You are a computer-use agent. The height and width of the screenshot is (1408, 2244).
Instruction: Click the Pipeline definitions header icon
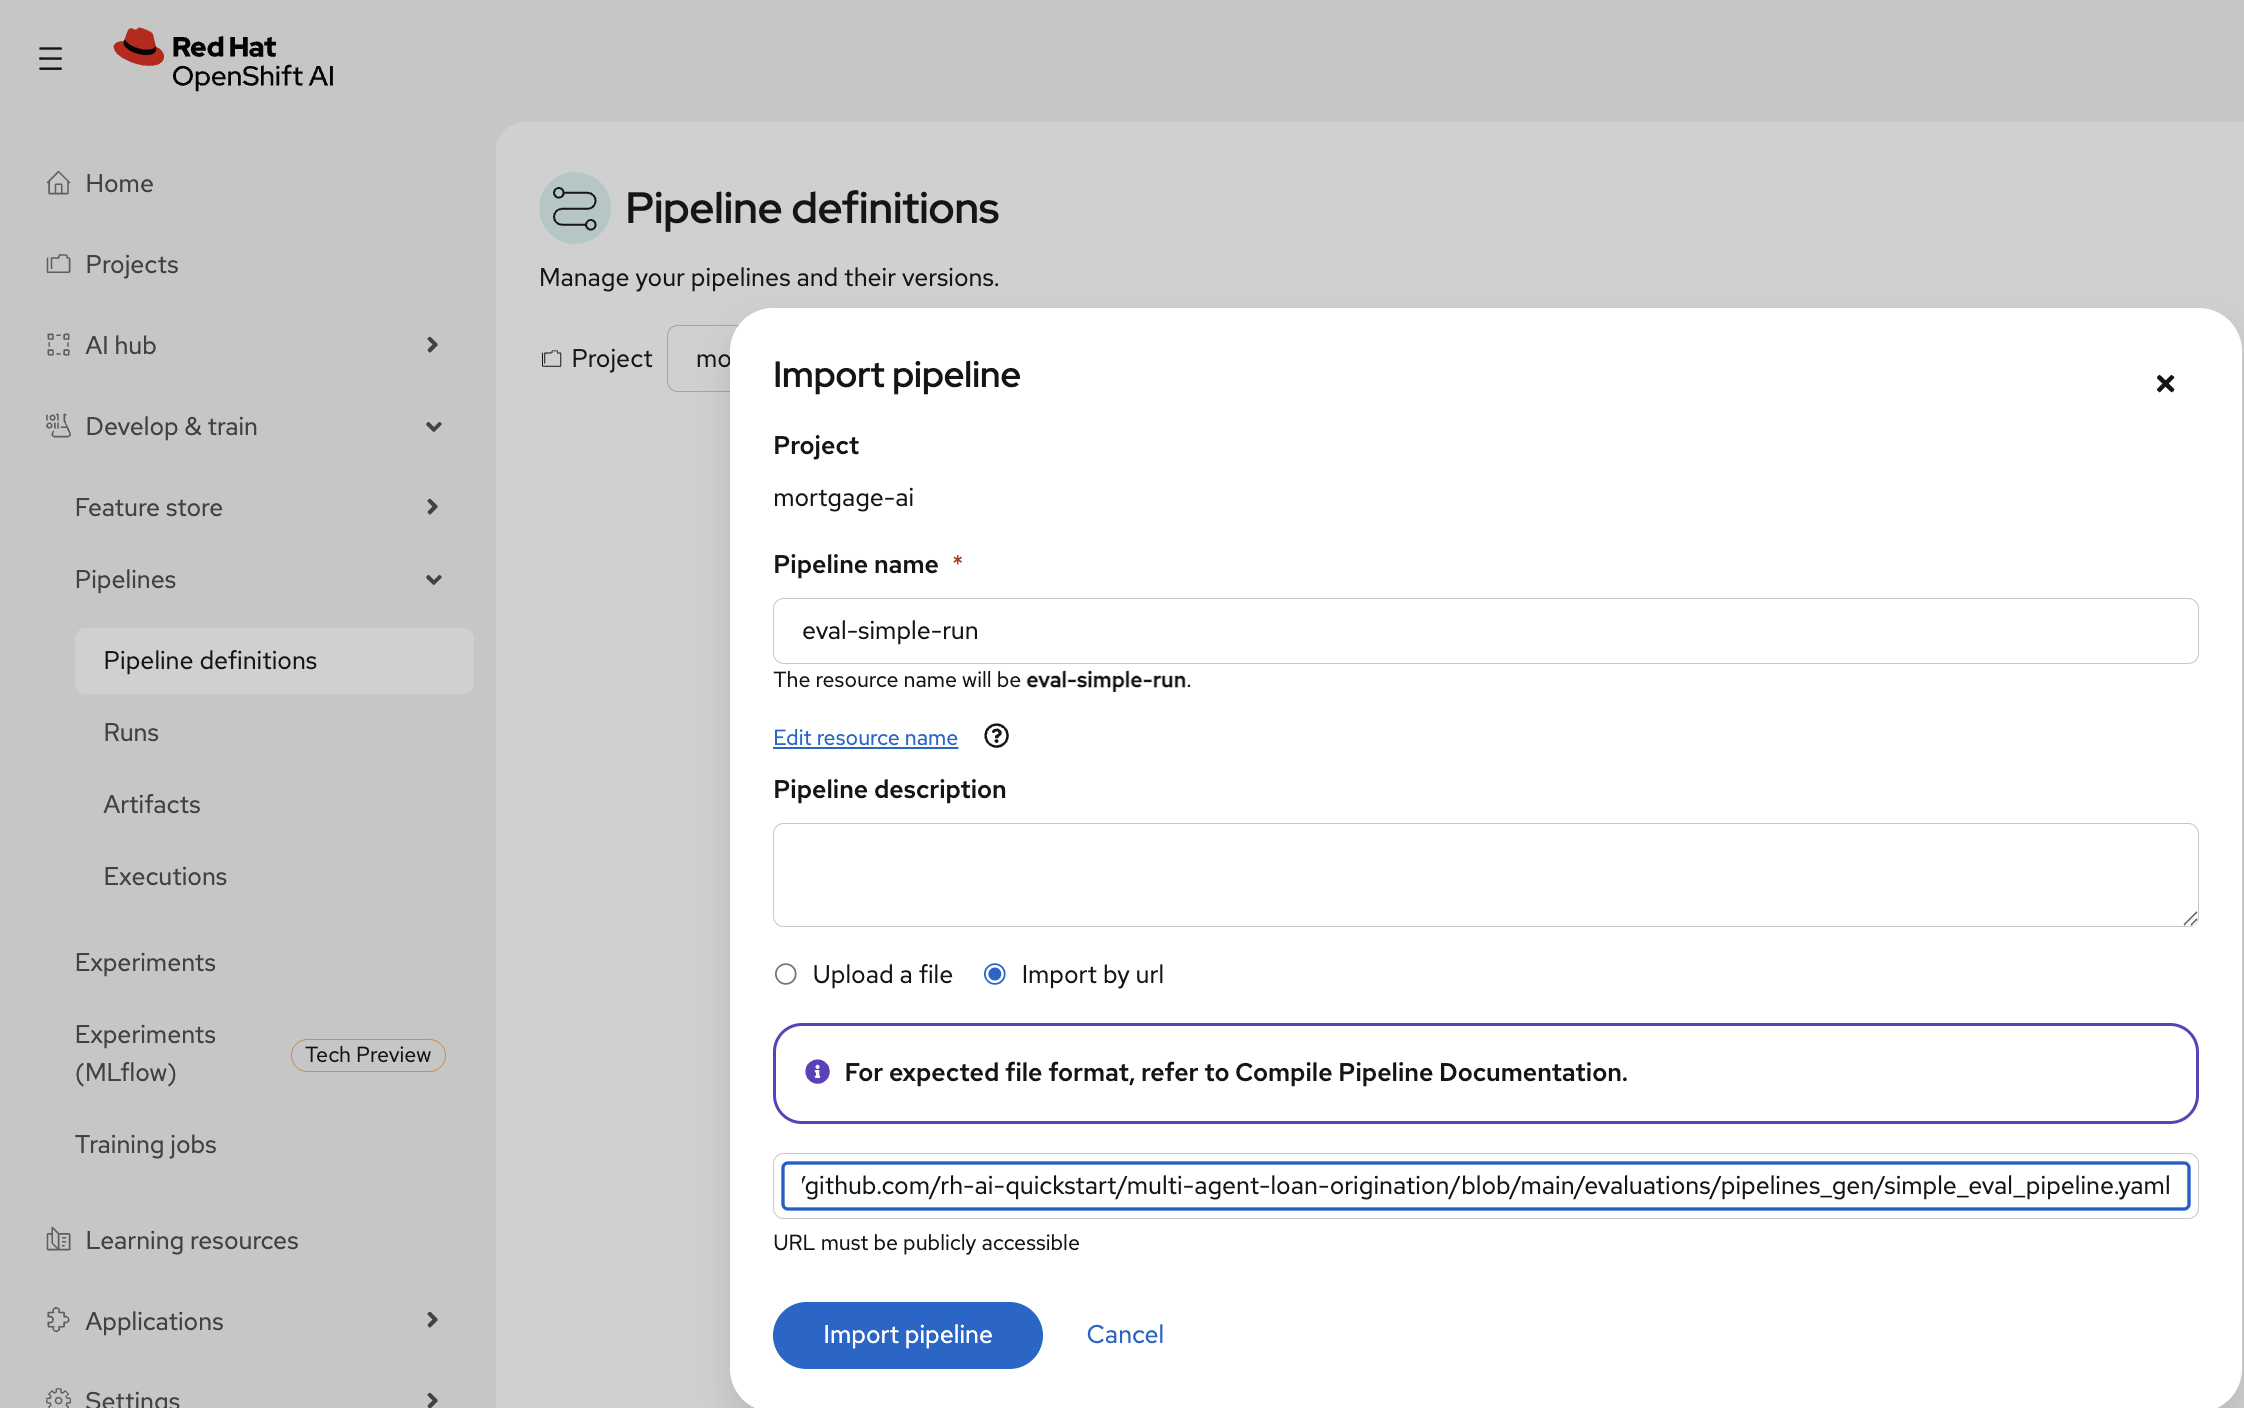(574, 208)
